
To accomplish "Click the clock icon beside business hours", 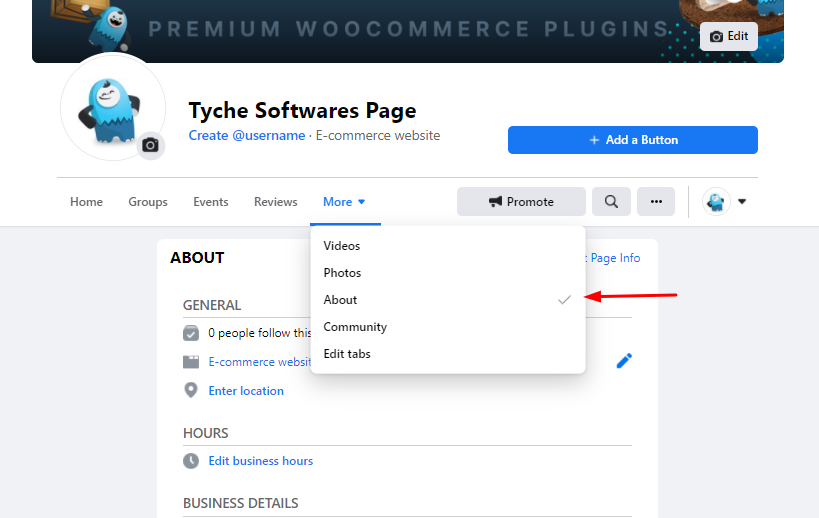I will 191,461.
